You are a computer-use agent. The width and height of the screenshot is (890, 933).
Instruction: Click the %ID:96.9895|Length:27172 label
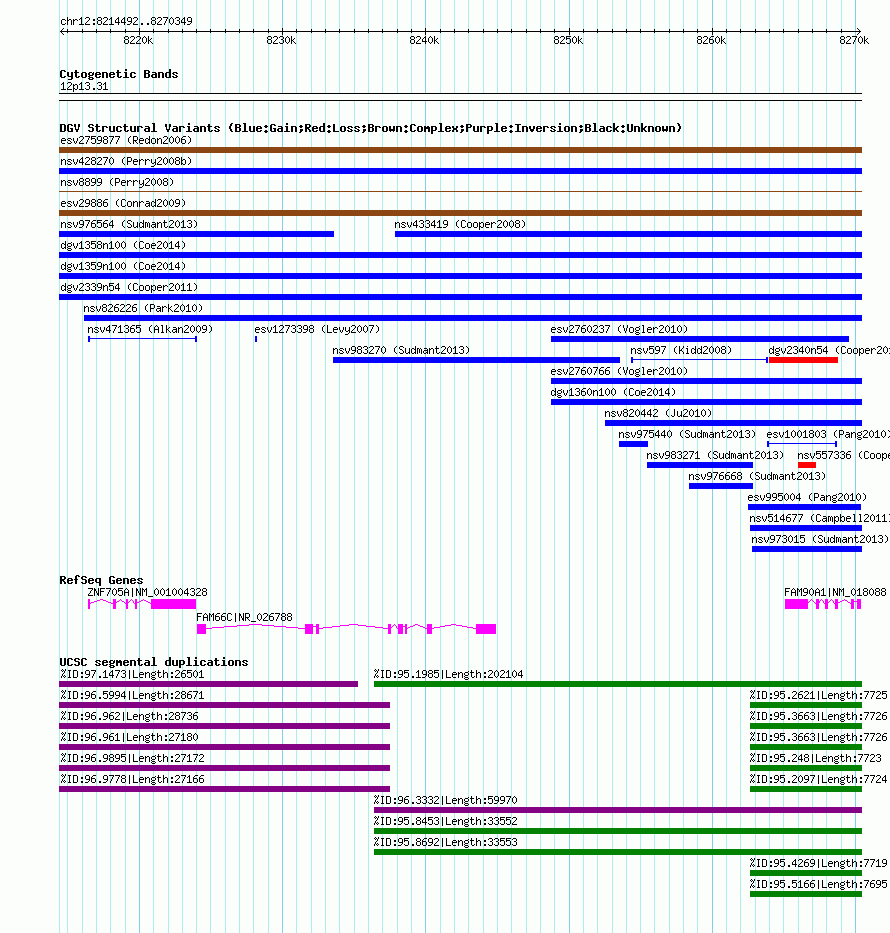point(132,759)
